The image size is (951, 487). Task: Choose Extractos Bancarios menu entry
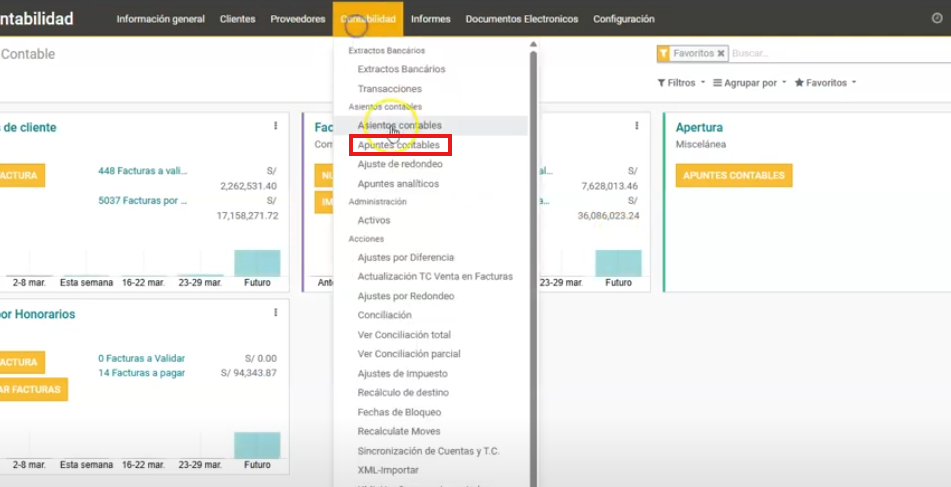click(401, 69)
